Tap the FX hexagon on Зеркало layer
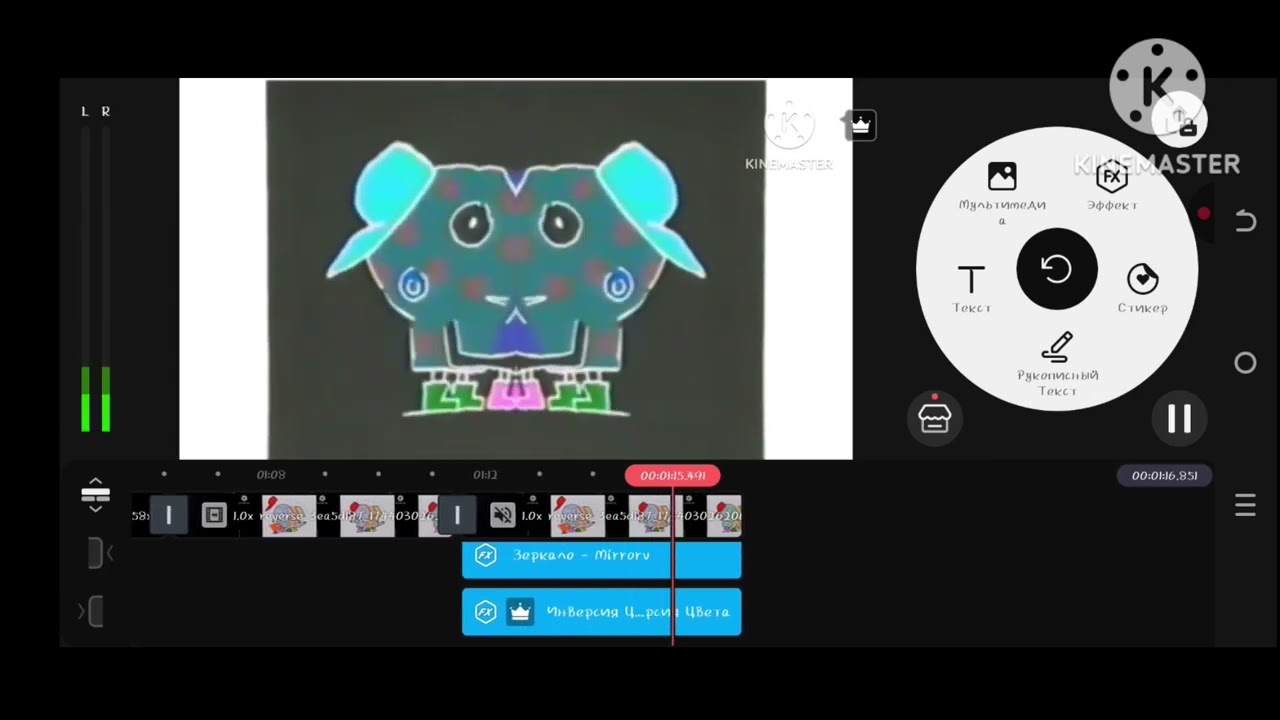Screen dimensions: 1280x720 point(485,555)
